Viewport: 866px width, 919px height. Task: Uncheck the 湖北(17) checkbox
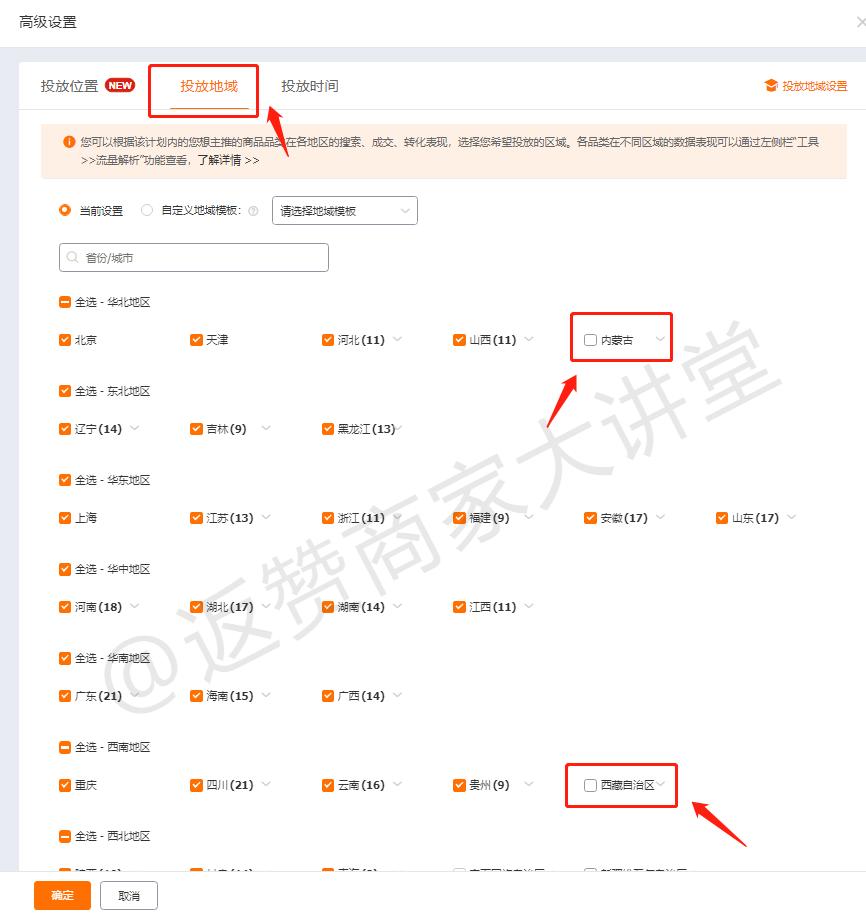(x=196, y=607)
